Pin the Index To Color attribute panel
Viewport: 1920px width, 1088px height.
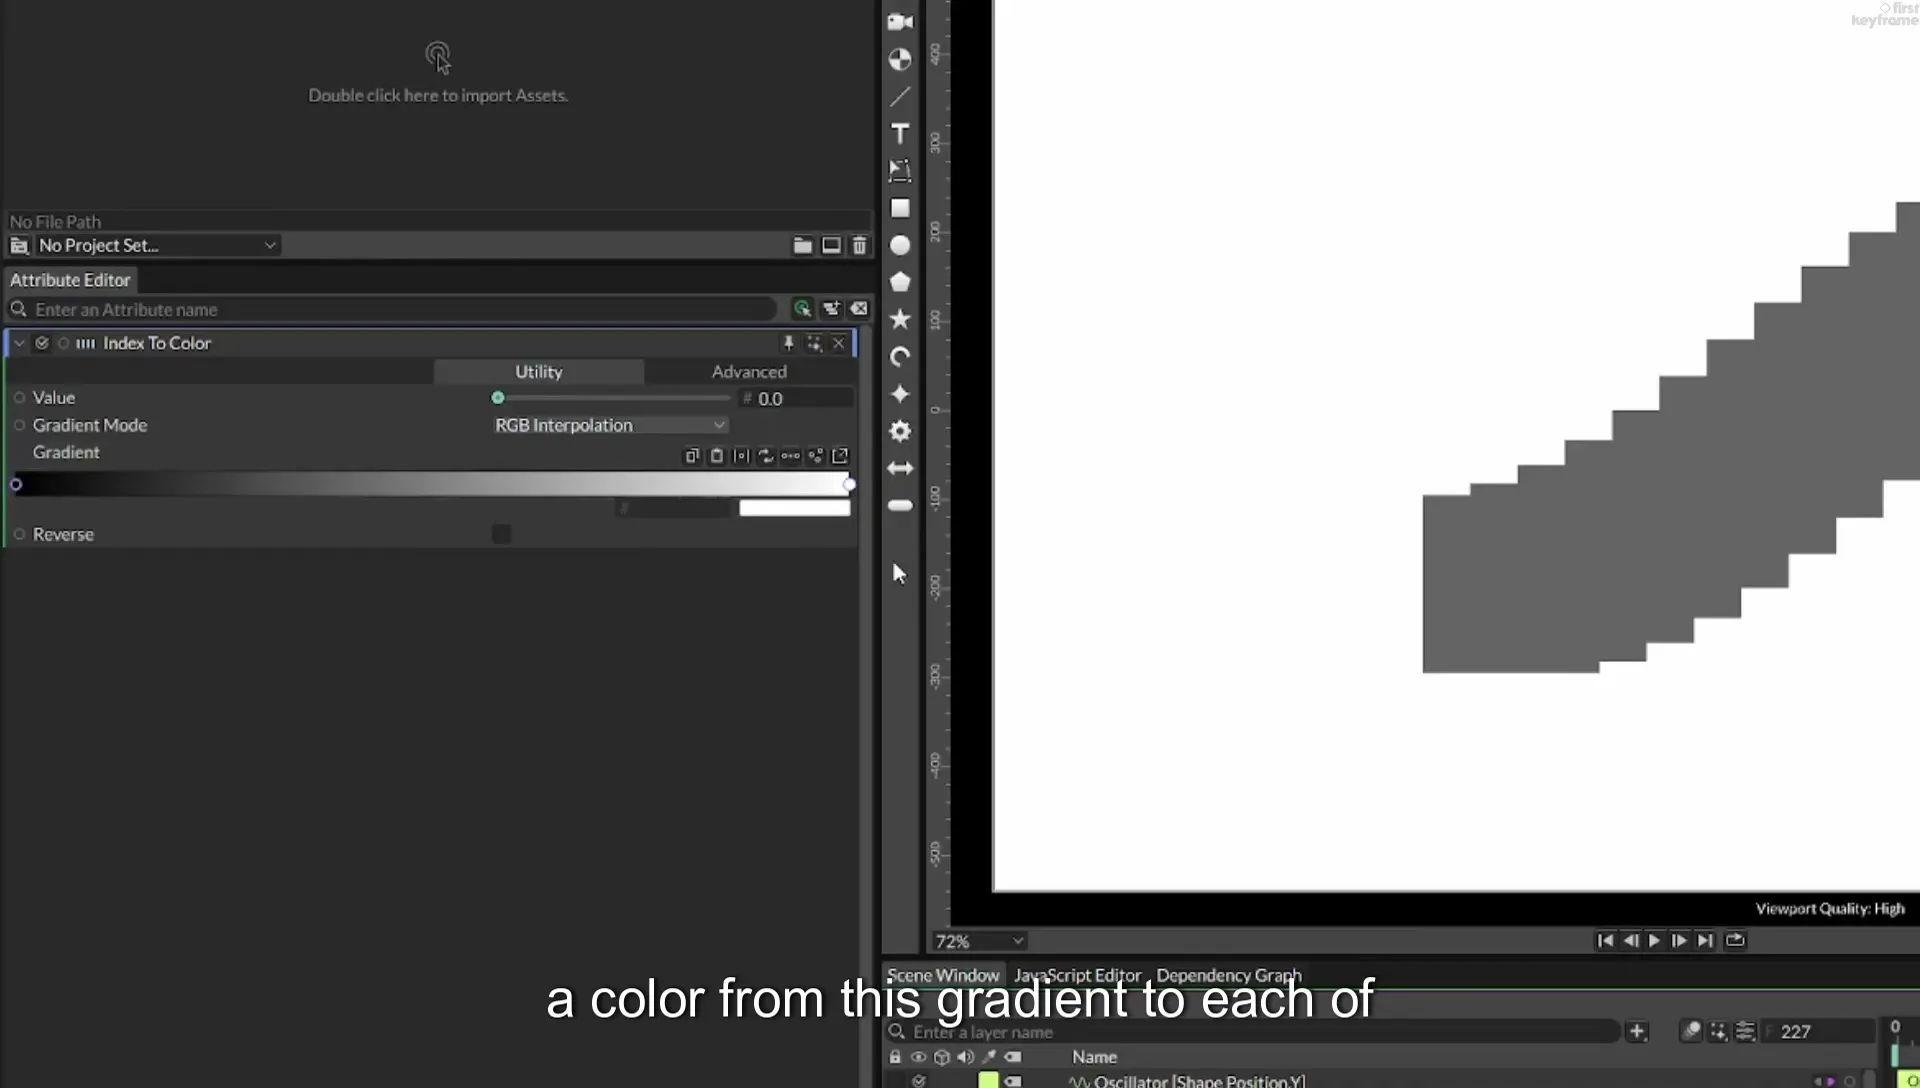click(788, 343)
